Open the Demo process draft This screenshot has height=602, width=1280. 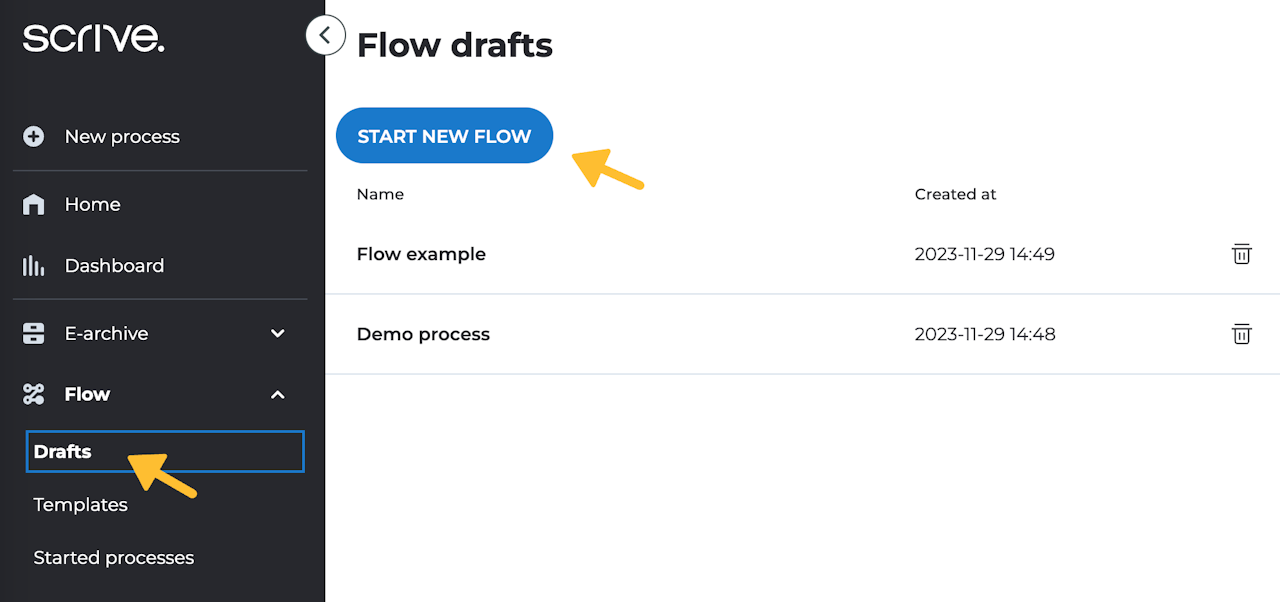(423, 334)
